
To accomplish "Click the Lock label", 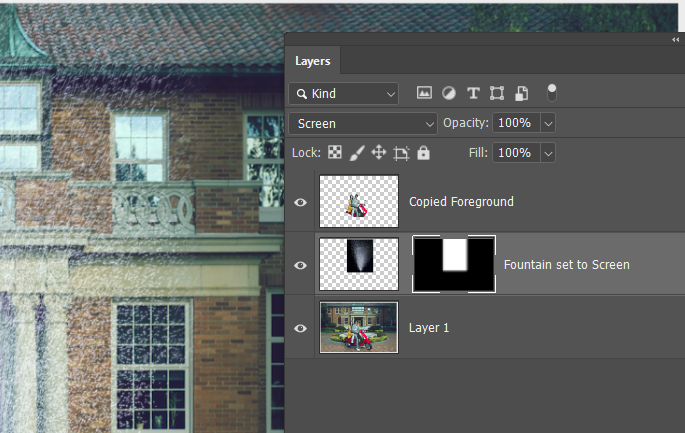I will tap(306, 152).
